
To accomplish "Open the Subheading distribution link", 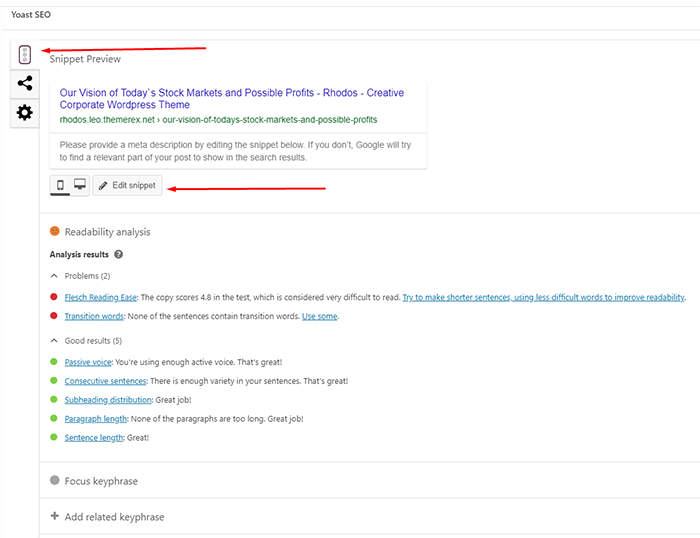I will coord(108,400).
